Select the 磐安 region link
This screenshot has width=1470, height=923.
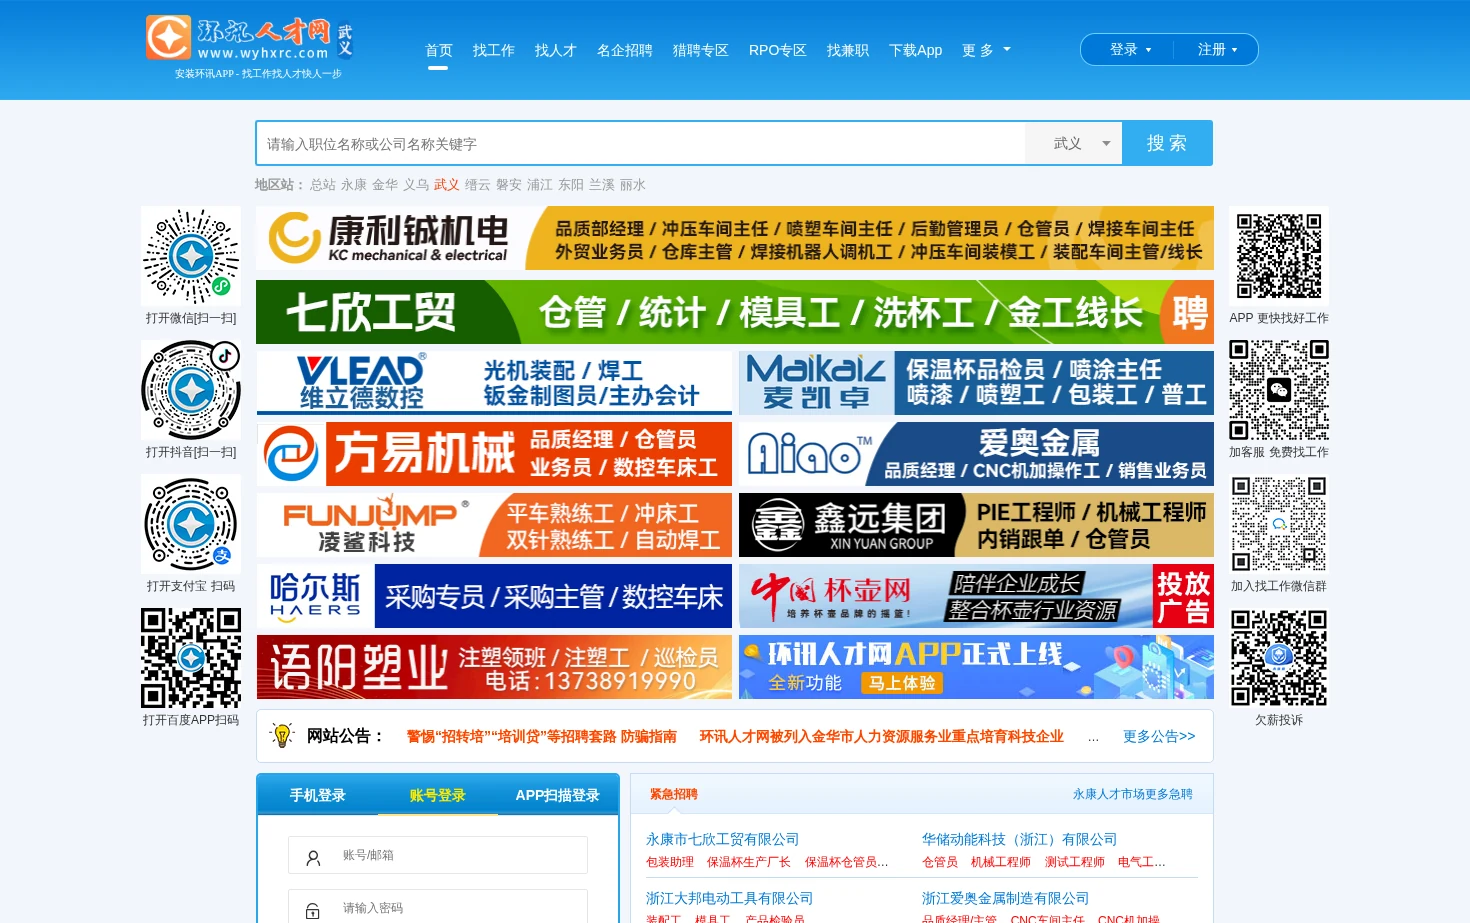tap(509, 185)
